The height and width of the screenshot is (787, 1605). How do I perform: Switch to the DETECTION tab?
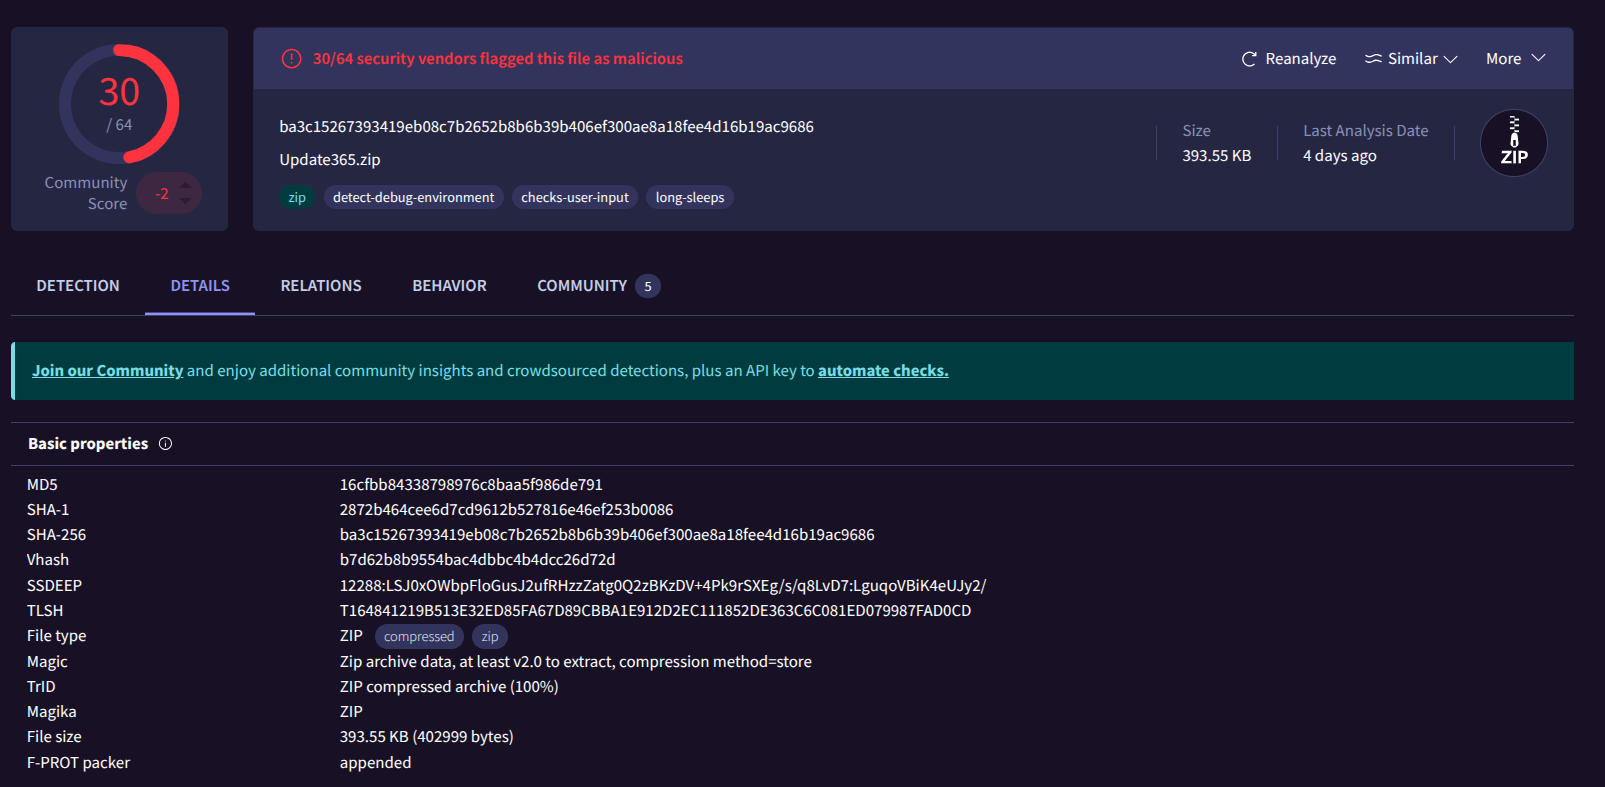(78, 286)
